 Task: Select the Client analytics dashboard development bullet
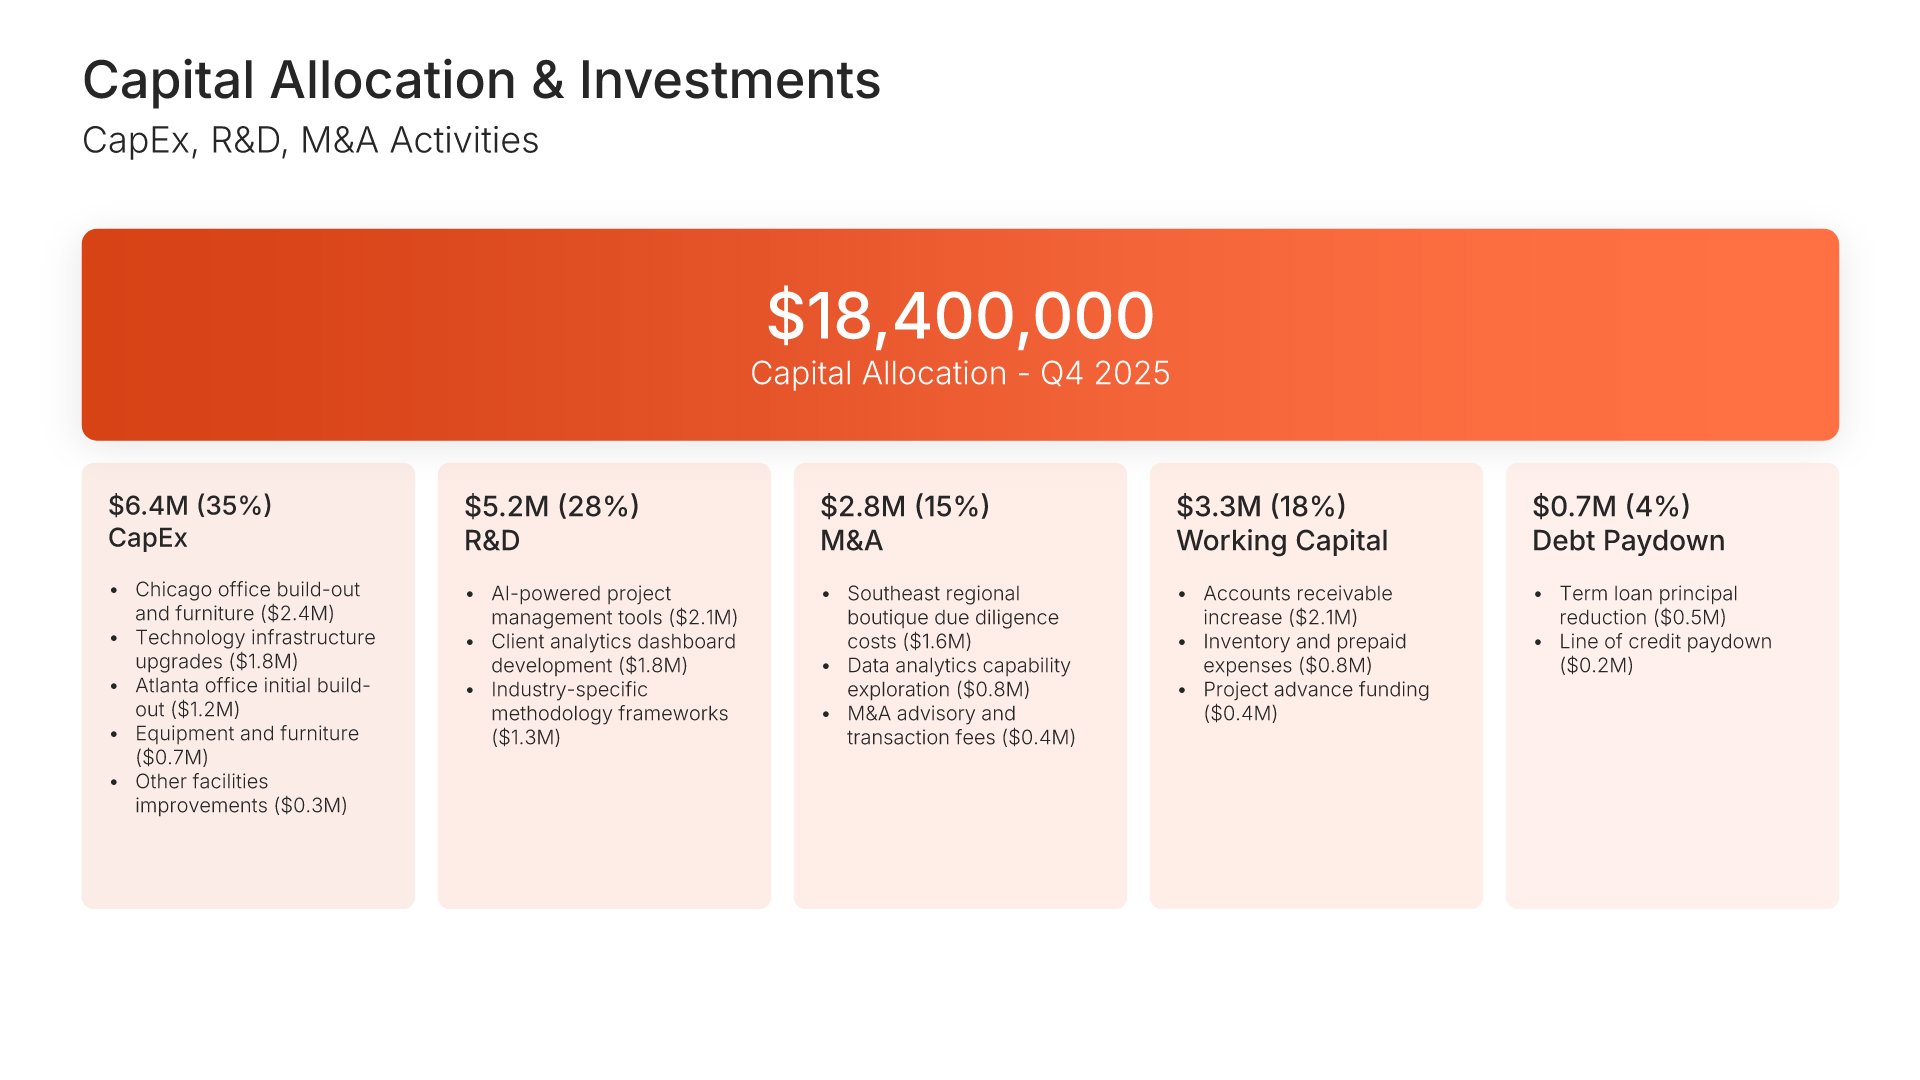click(x=612, y=653)
